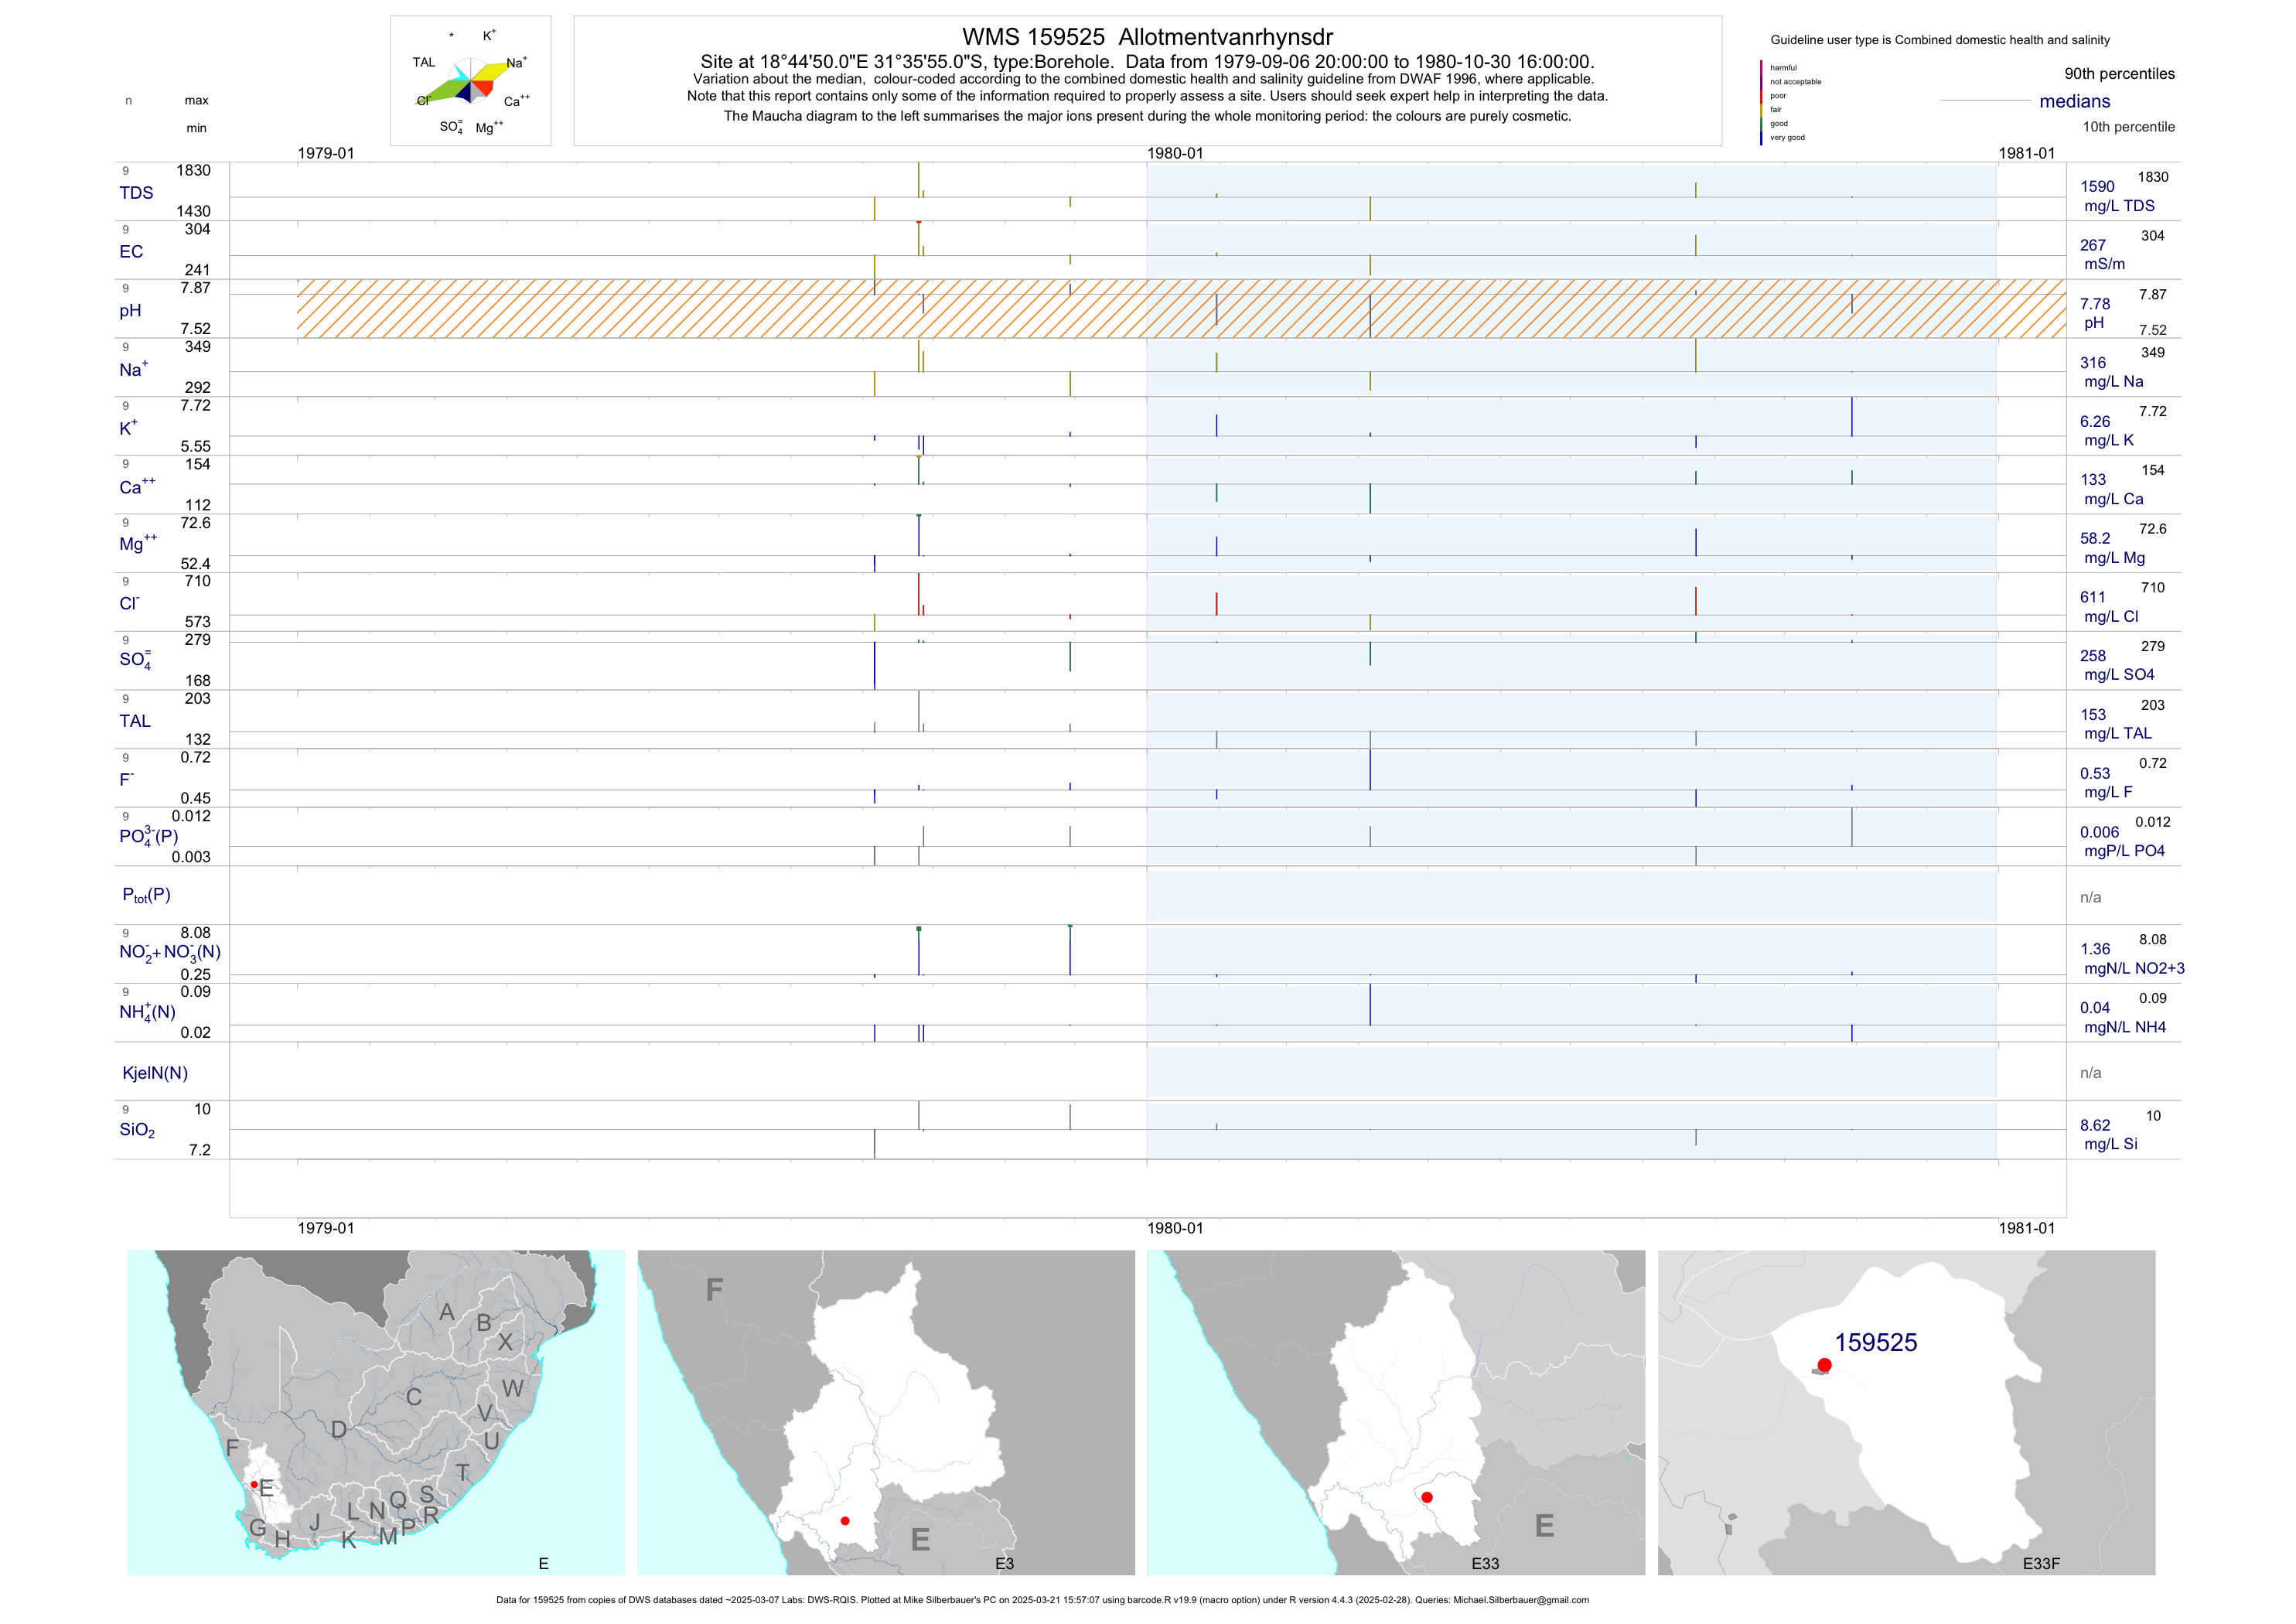The image size is (2296, 1624).
Task: Click the red dot on South Africa map
Action: coord(254,1485)
